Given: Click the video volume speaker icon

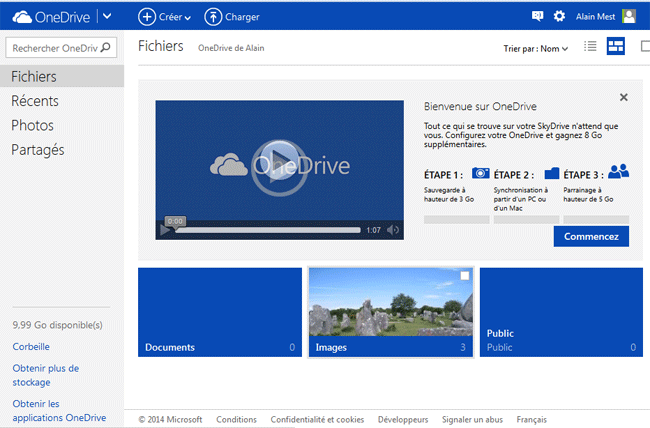Looking at the screenshot, I should pos(393,230).
